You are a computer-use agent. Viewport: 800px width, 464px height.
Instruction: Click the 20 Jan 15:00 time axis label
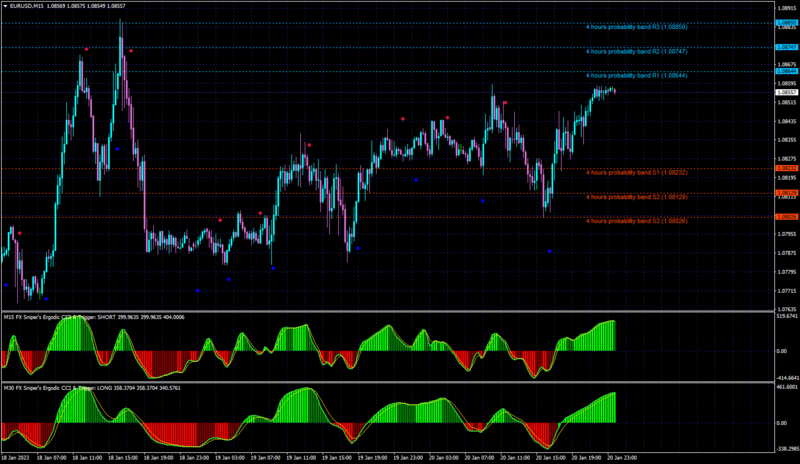pos(551,458)
